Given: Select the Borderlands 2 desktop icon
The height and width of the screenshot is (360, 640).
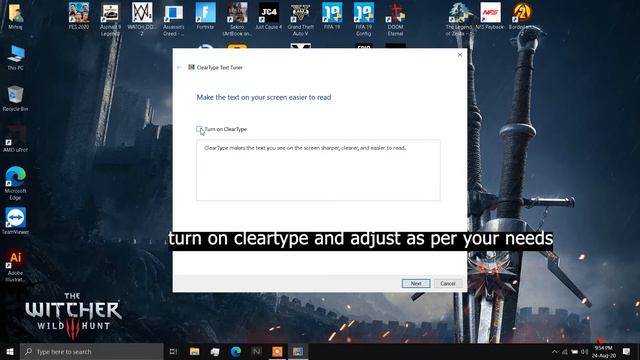Looking at the screenshot, I should (522, 16).
